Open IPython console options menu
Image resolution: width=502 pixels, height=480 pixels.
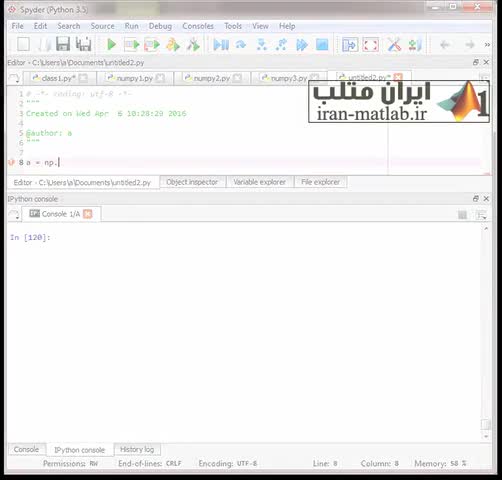tap(482, 215)
